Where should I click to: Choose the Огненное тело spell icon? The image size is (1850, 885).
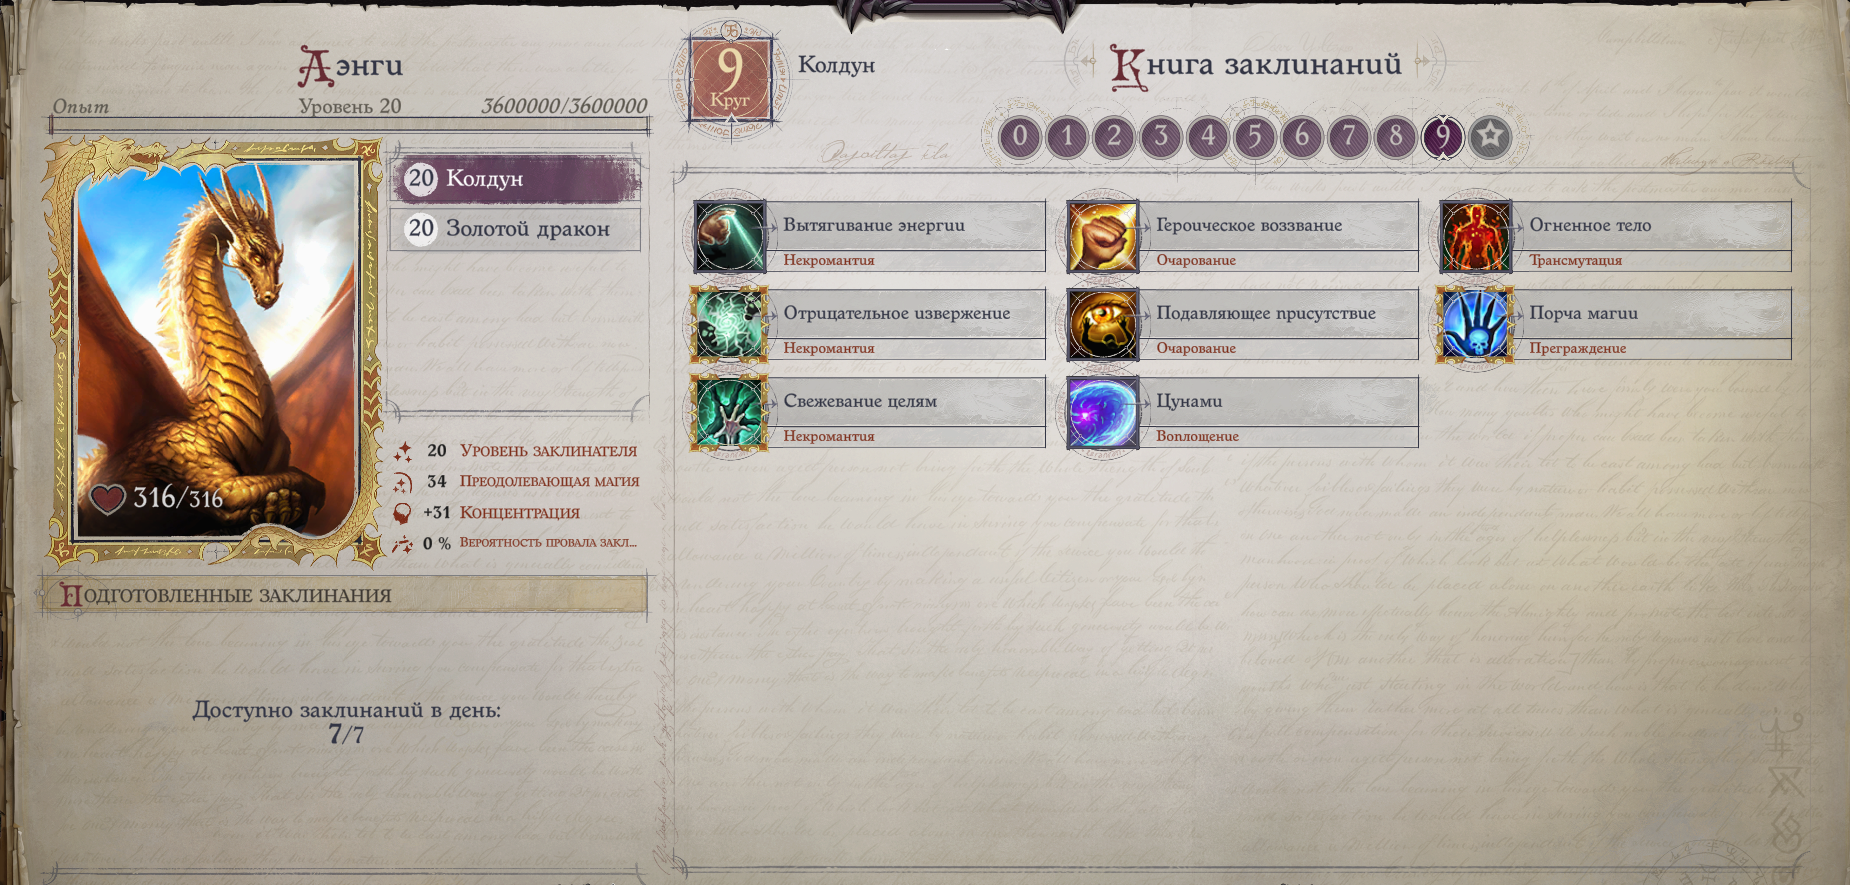tap(1476, 237)
